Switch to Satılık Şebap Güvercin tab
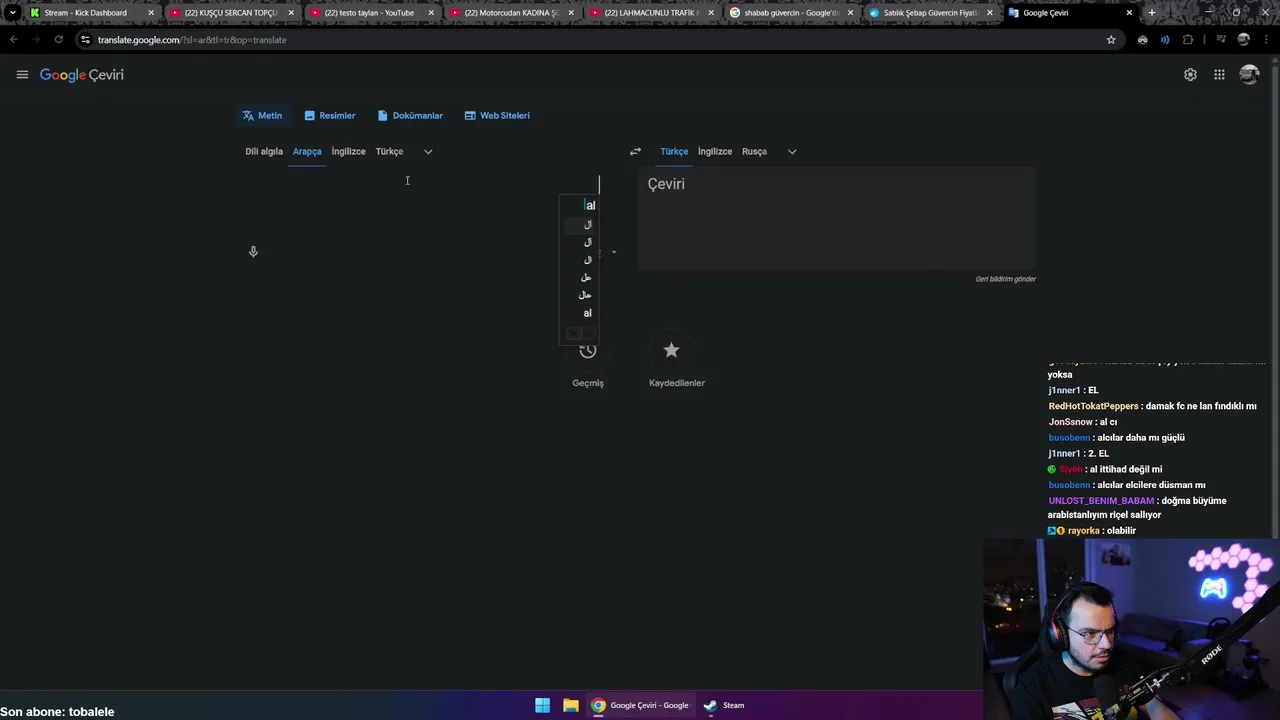1280x720 pixels. (x=929, y=13)
